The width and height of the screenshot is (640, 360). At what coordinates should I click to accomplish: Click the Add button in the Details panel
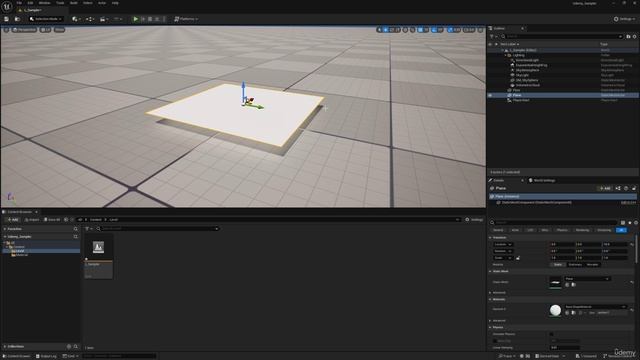click(604, 188)
